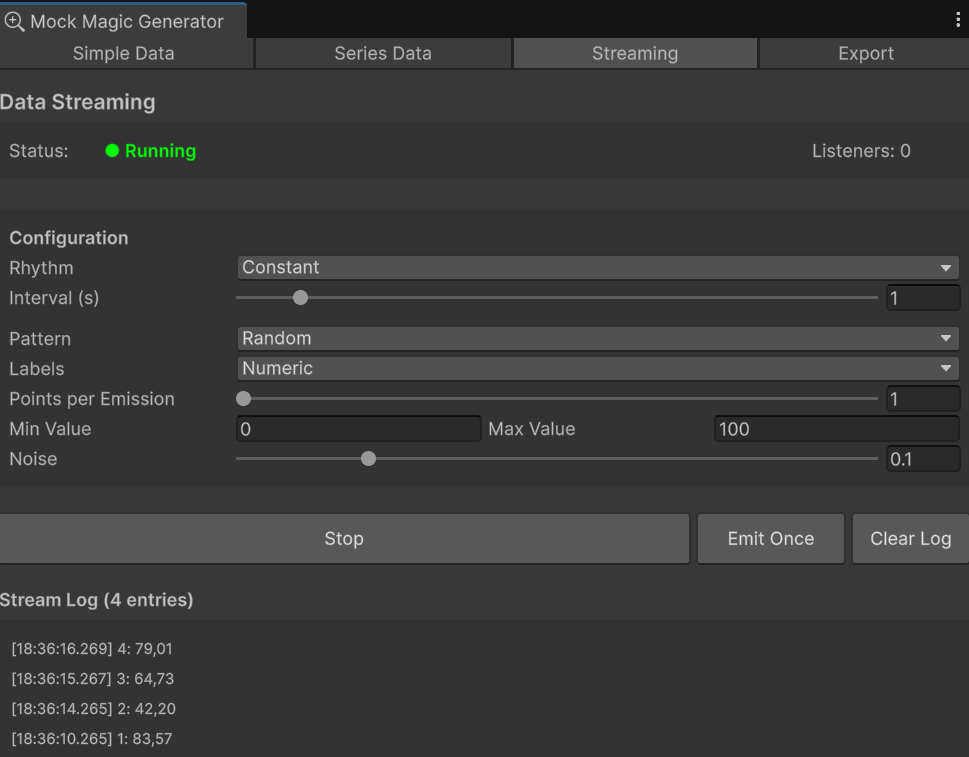Screen dimensions: 969x757
Task: Click the Rhythm field label
Action: [41, 268]
